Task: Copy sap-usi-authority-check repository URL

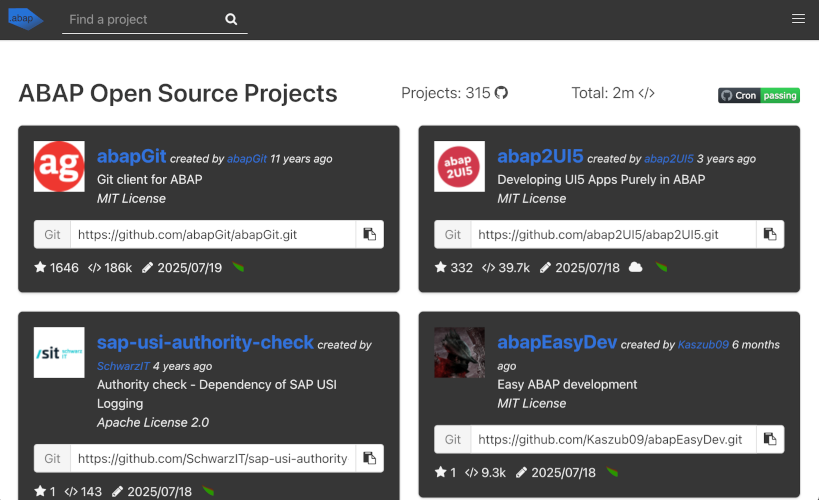Action: pos(370,458)
